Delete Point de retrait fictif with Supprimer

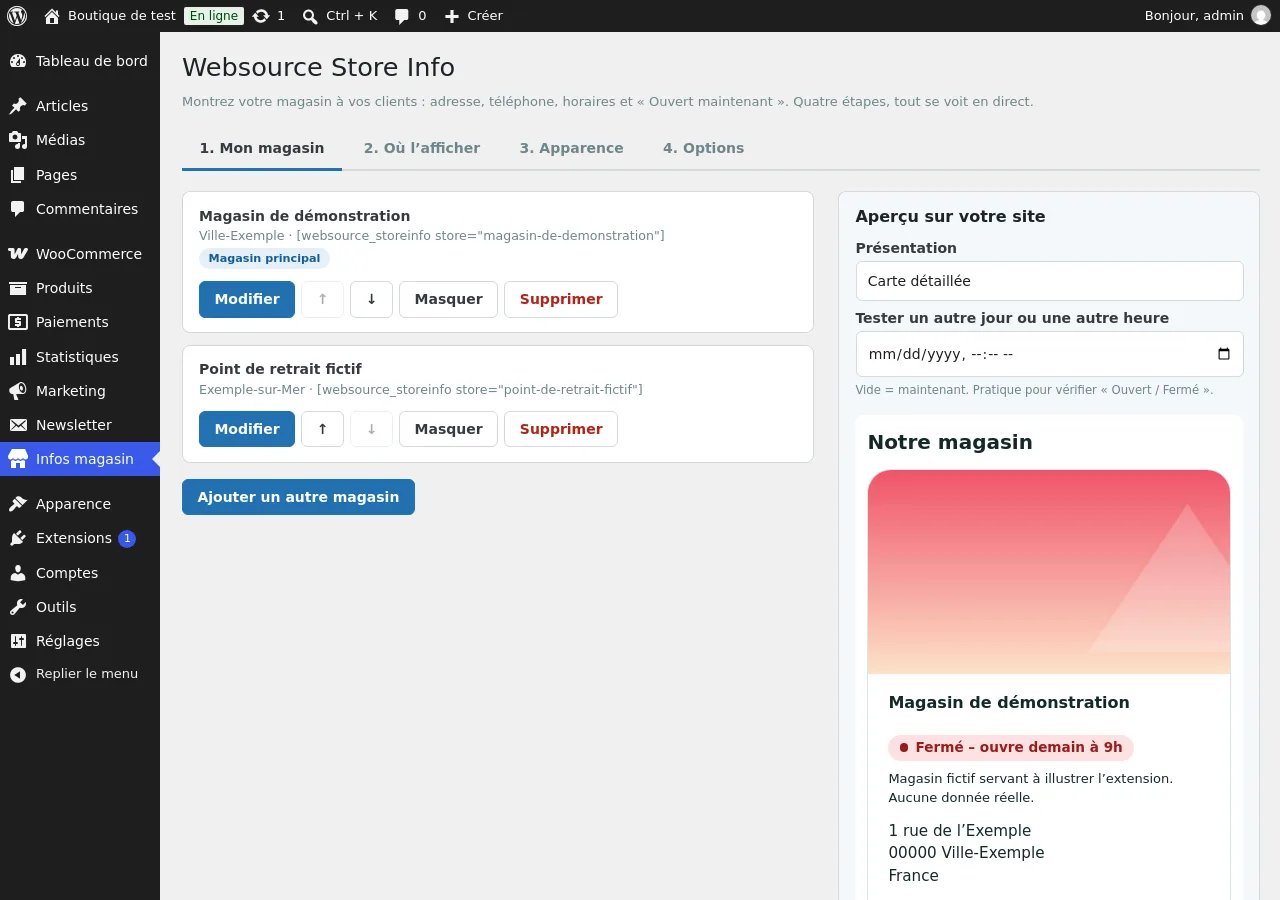click(x=561, y=429)
